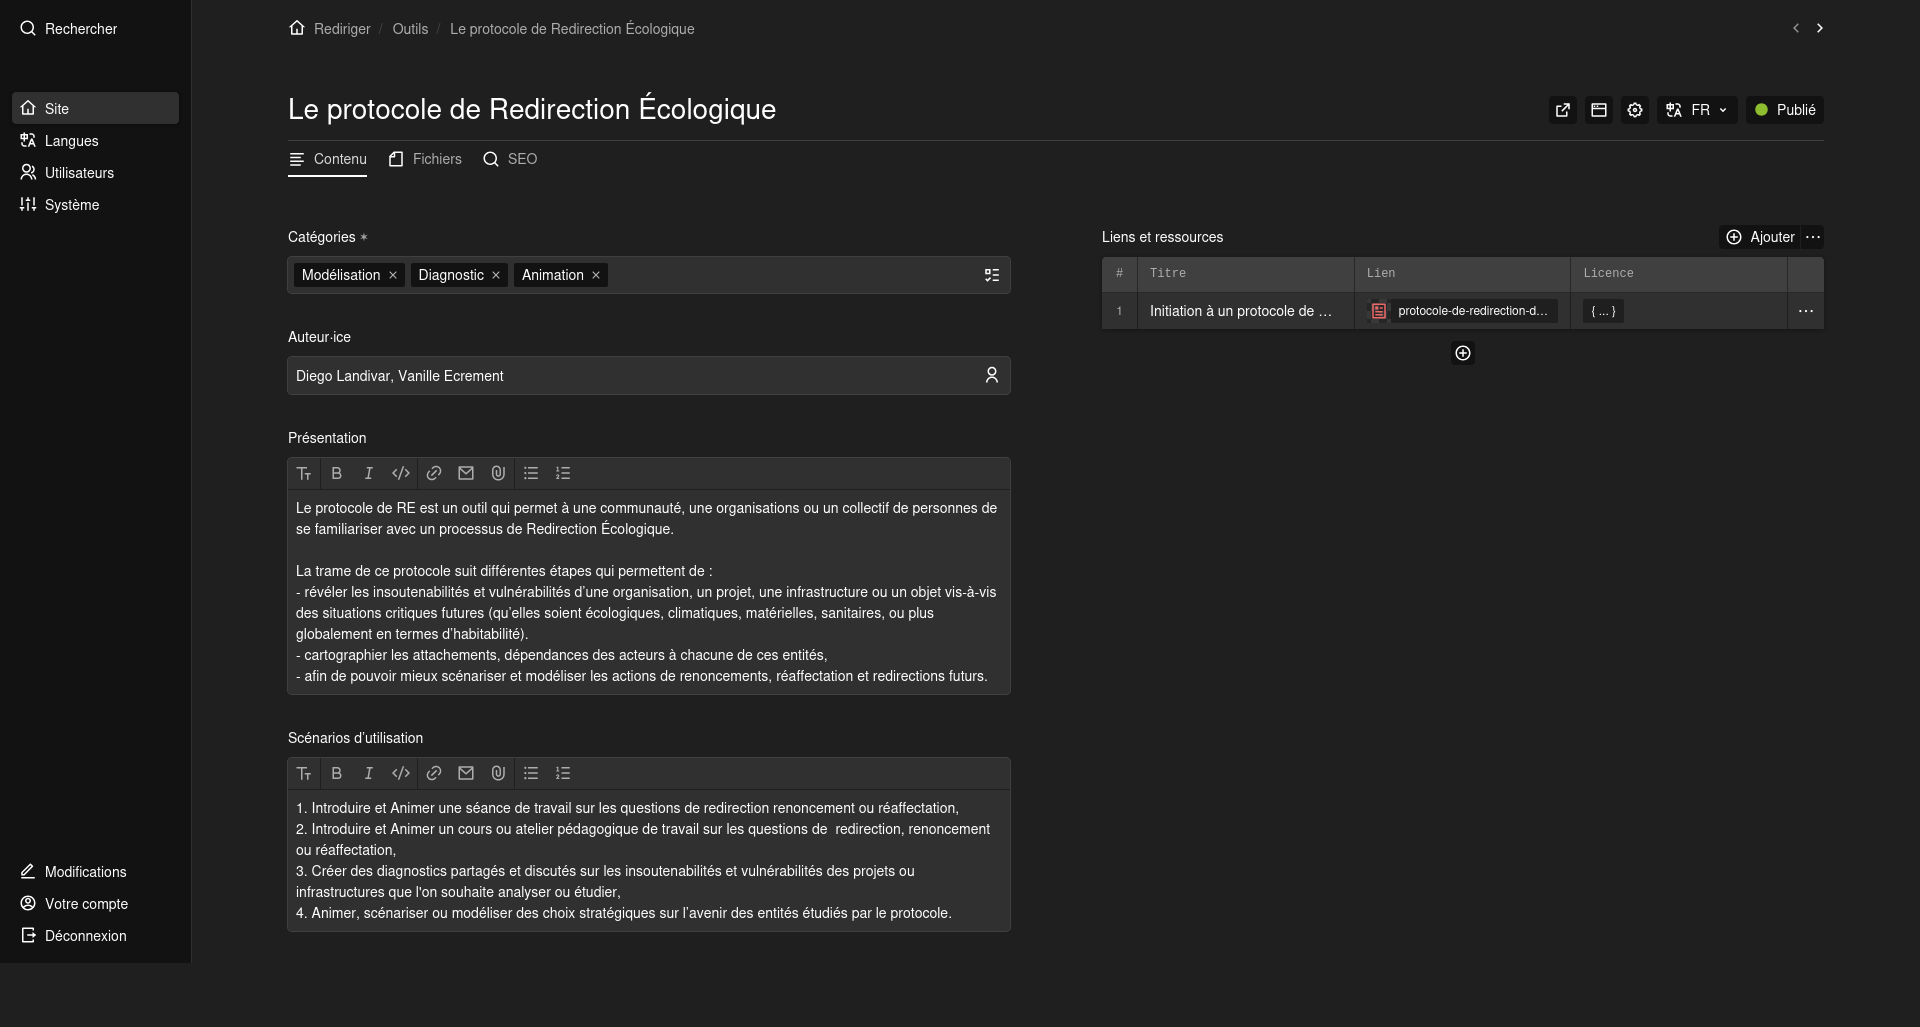Click the page preview icon
Viewport: 1920px width, 1027px height.
pyautogui.click(x=1599, y=110)
